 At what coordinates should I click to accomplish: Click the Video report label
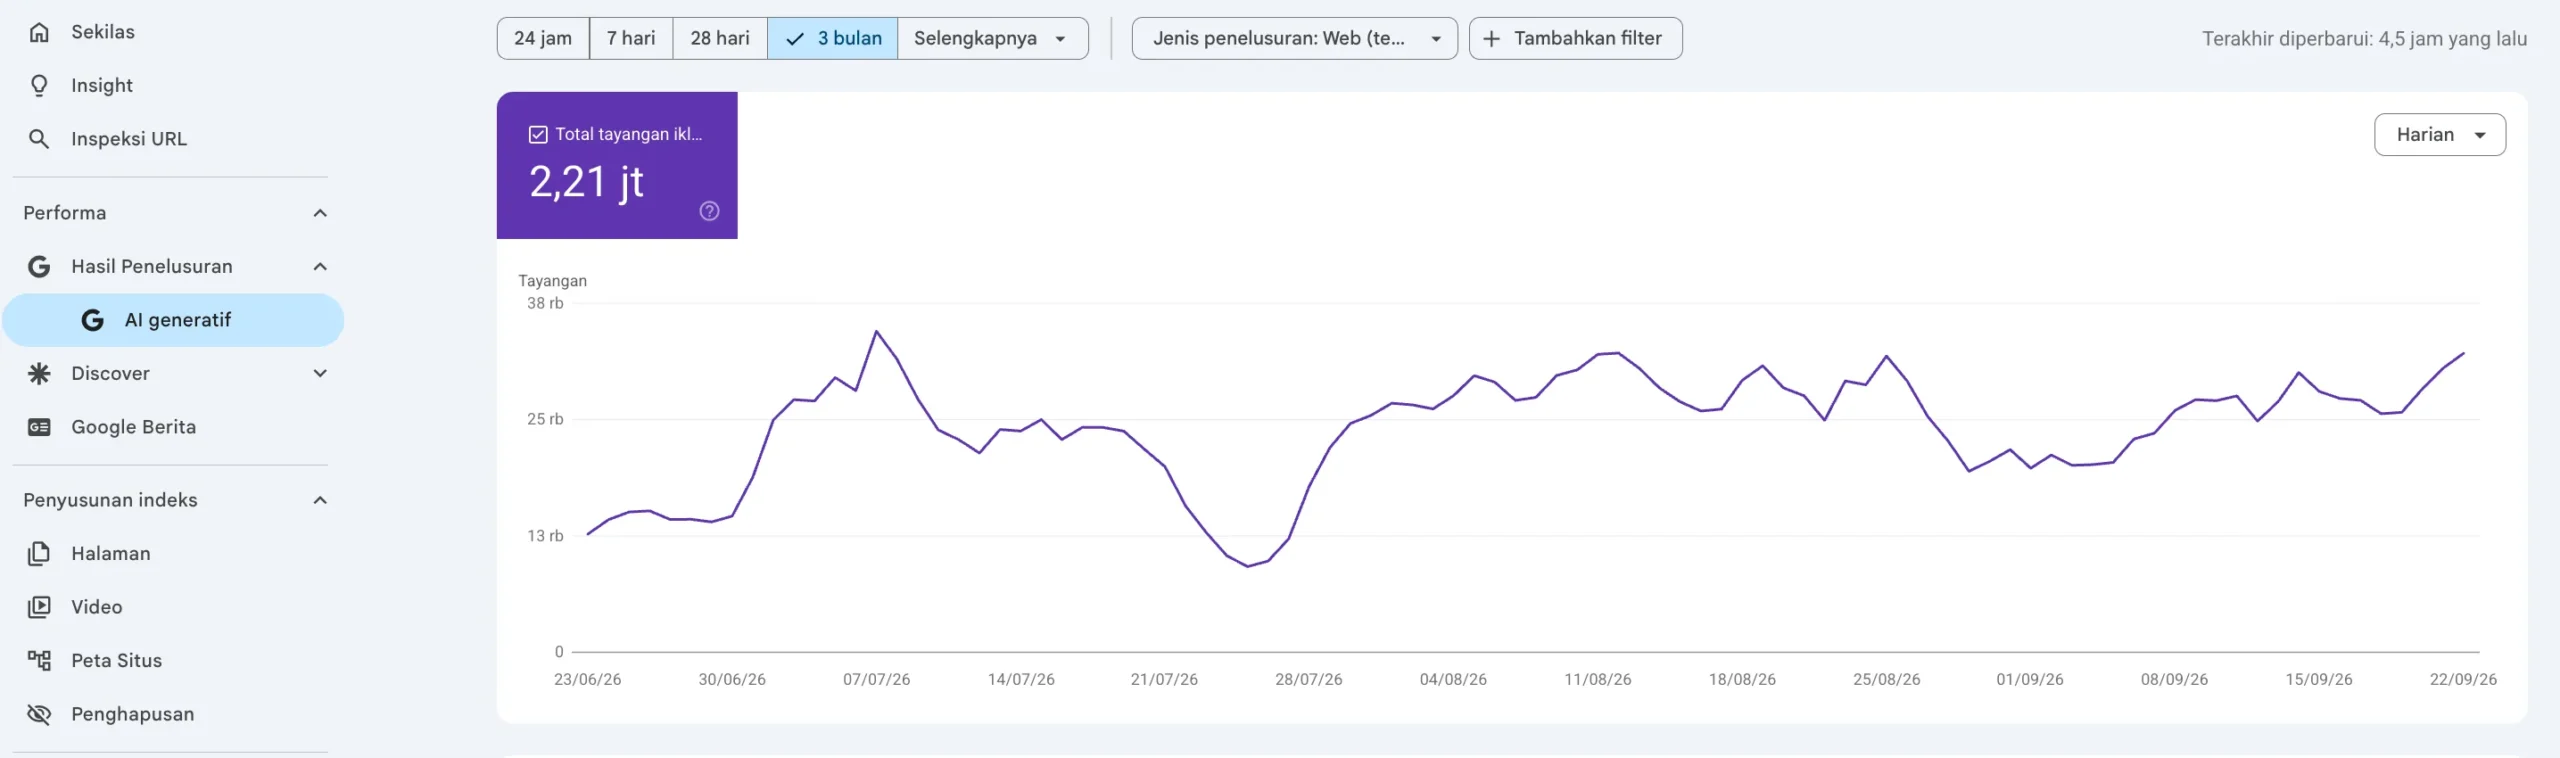click(97, 607)
